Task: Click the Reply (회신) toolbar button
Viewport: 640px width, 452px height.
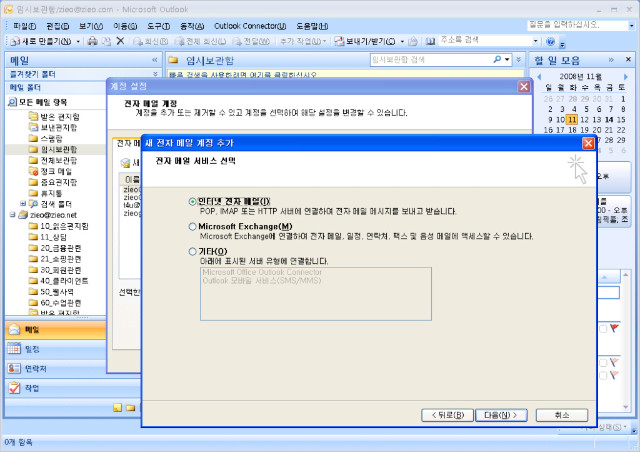Action: tap(151, 41)
